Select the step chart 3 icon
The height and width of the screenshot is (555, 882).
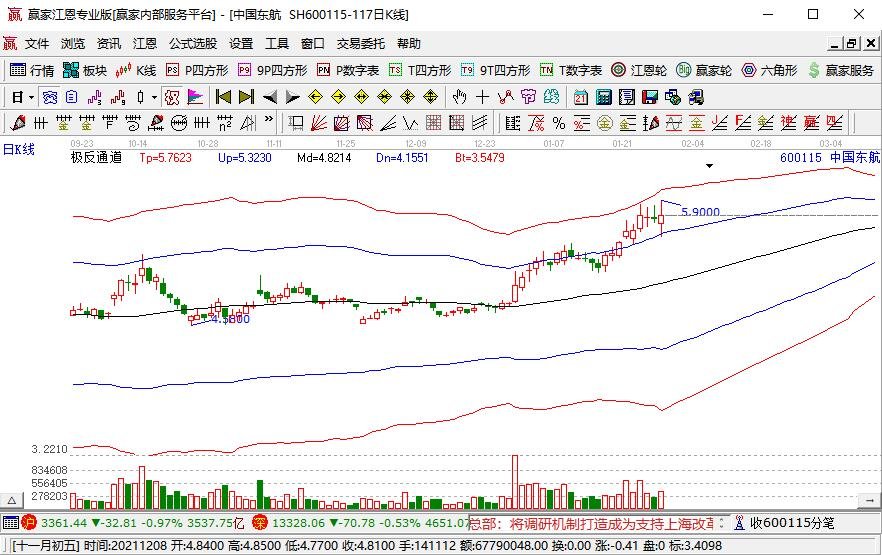point(94,98)
